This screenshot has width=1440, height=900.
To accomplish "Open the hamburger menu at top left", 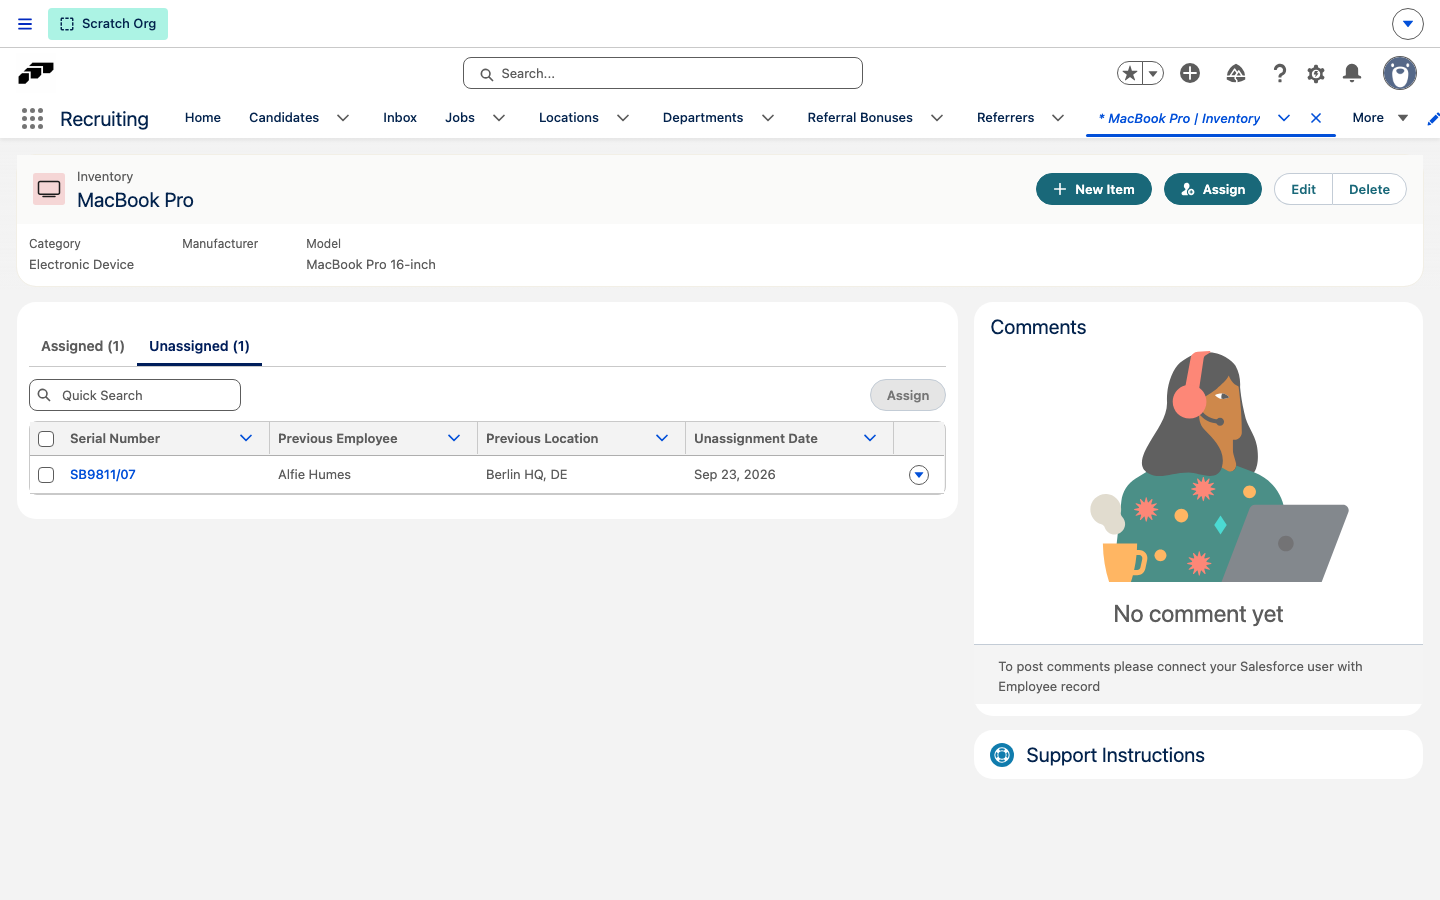I will click(x=25, y=24).
